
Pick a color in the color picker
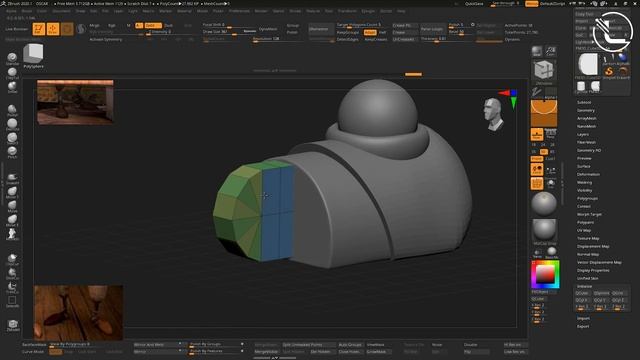point(545,274)
